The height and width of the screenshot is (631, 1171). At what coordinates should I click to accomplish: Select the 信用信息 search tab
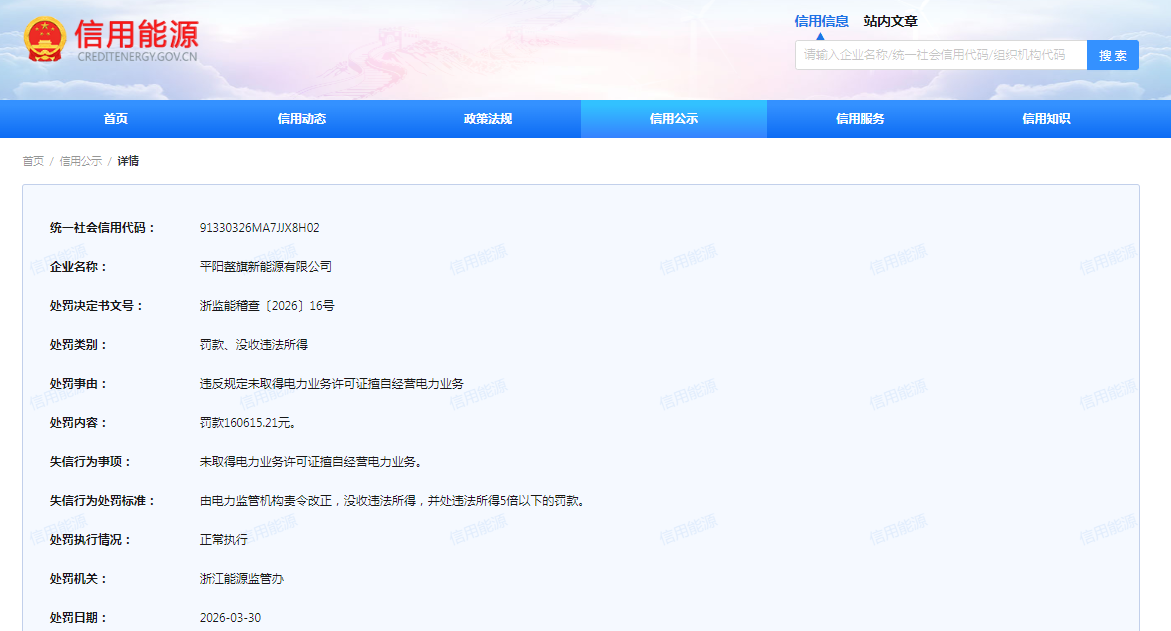821,21
